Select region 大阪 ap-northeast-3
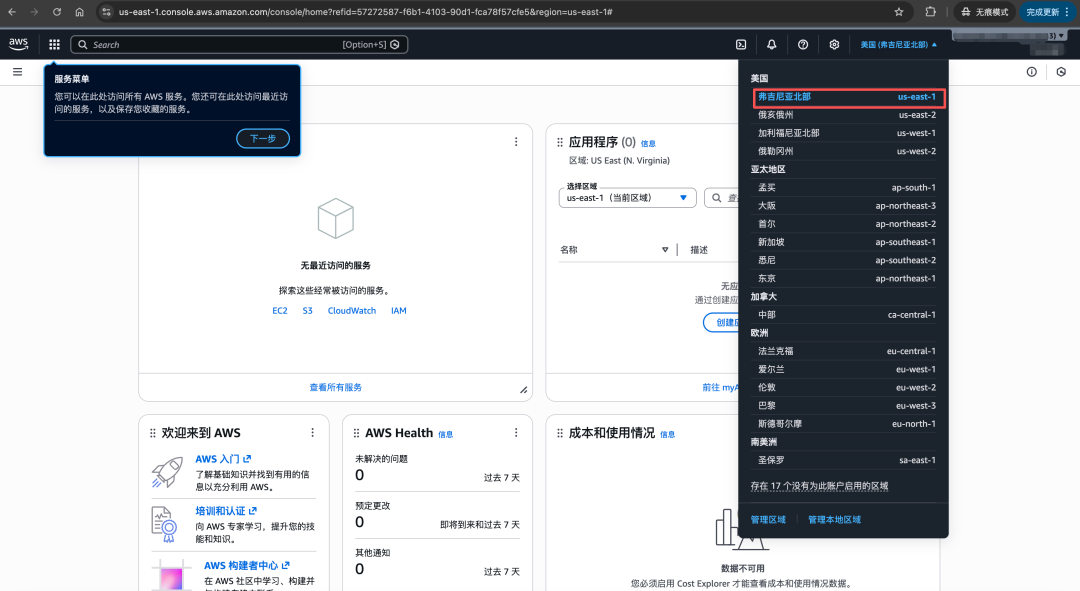 pos(847,205)
